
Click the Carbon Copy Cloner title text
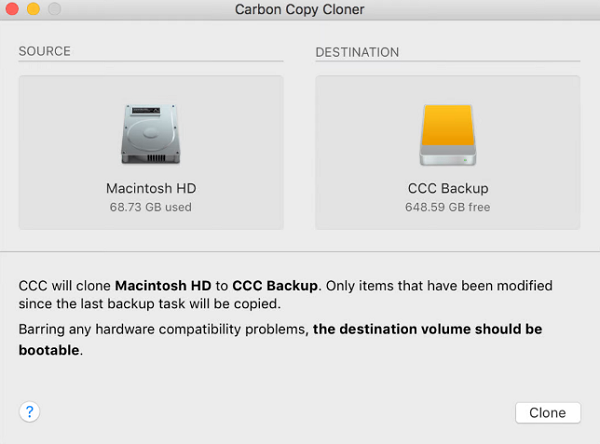(299, 10)
